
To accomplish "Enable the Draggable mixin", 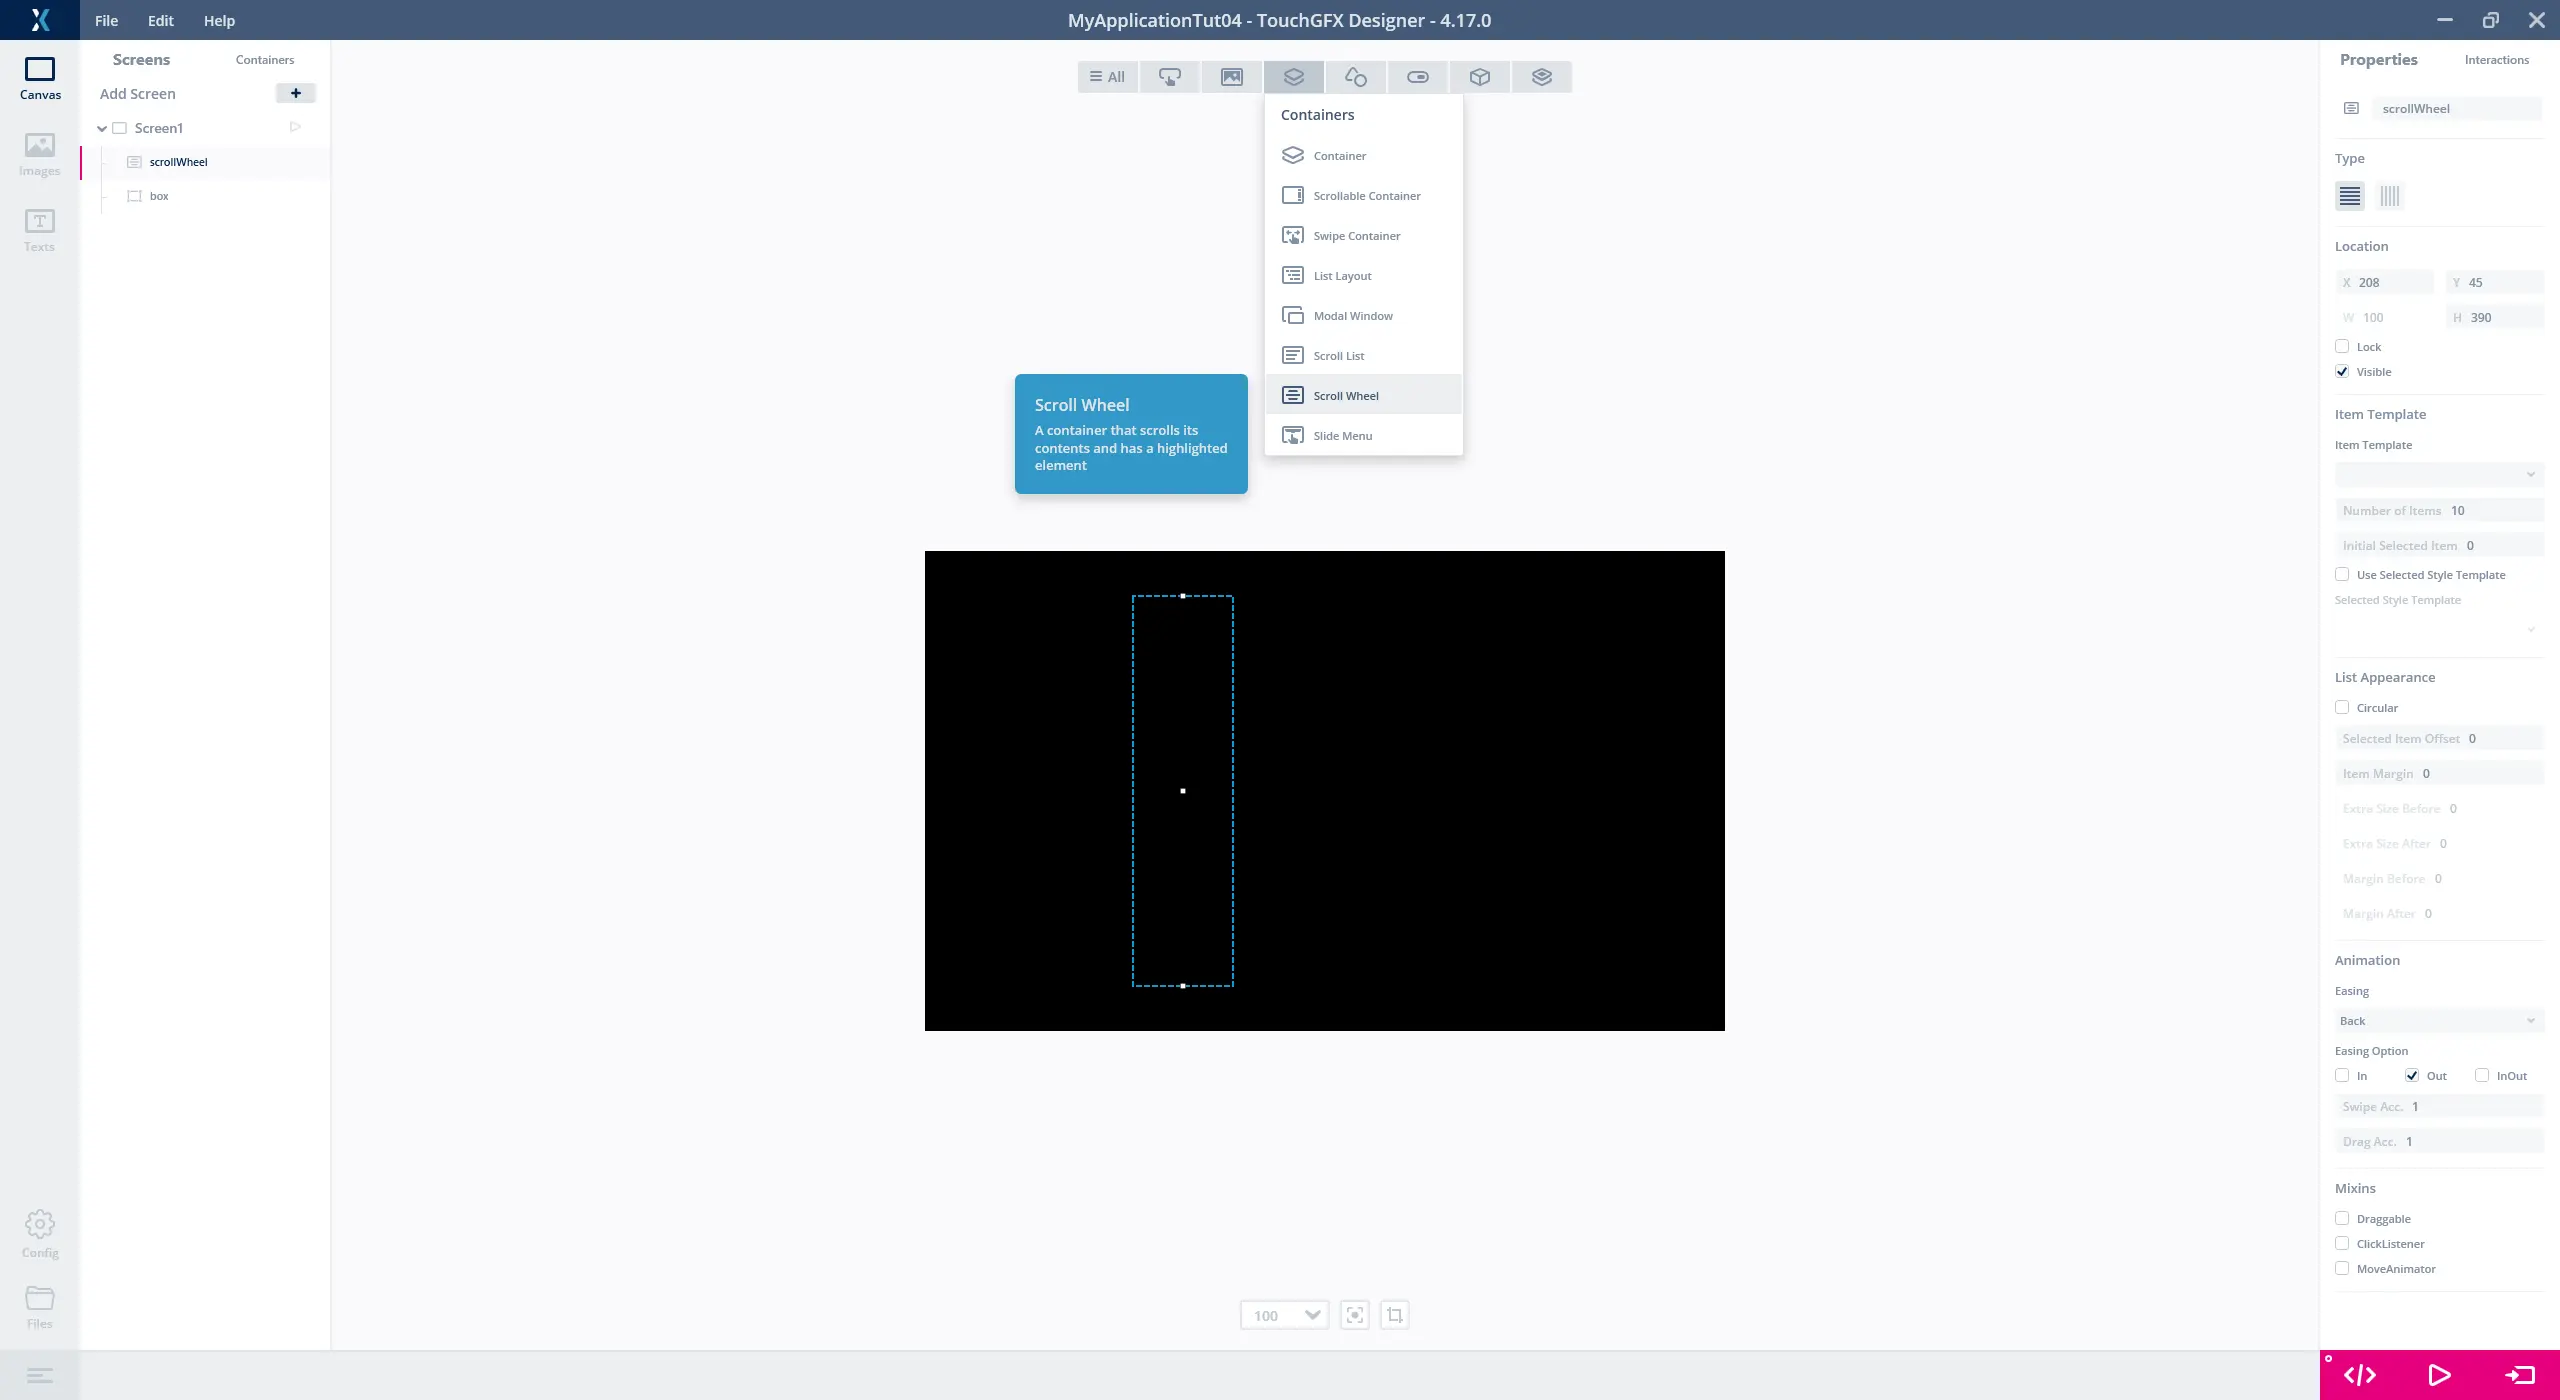I will click(2342, 1218).
